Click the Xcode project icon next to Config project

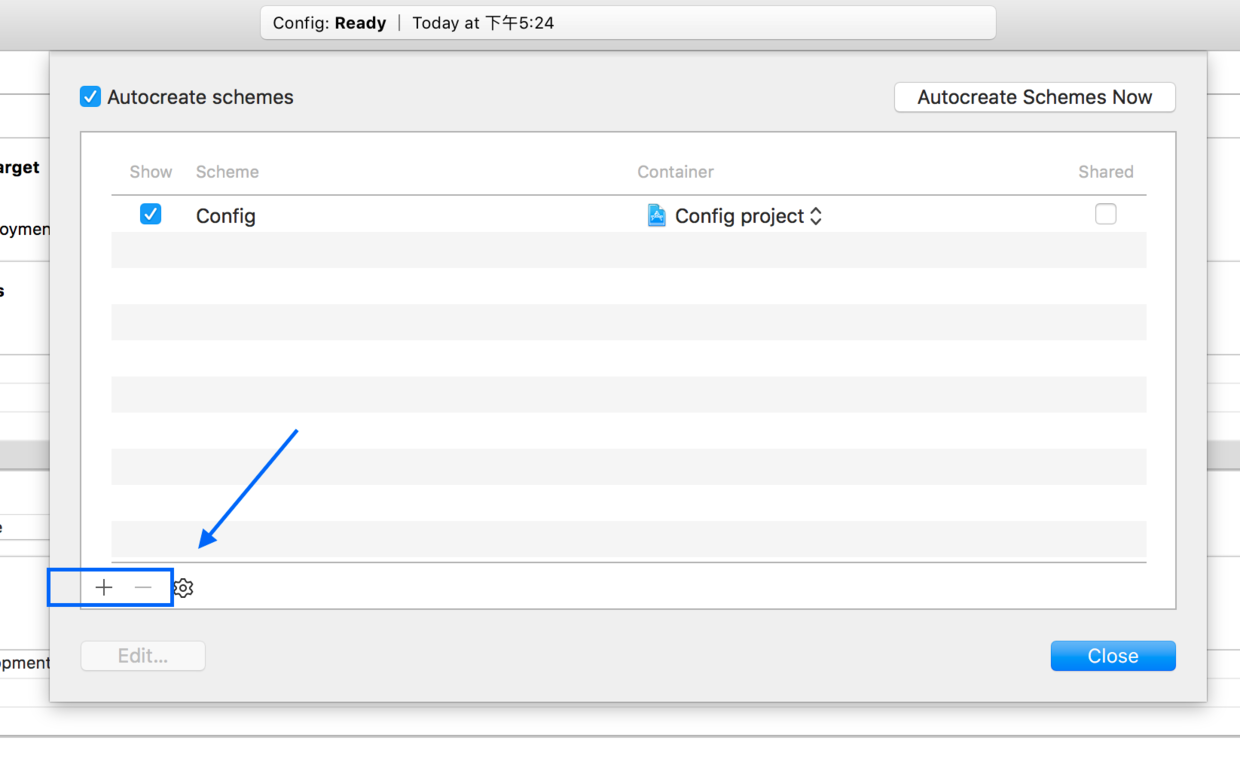pos(656,215)
